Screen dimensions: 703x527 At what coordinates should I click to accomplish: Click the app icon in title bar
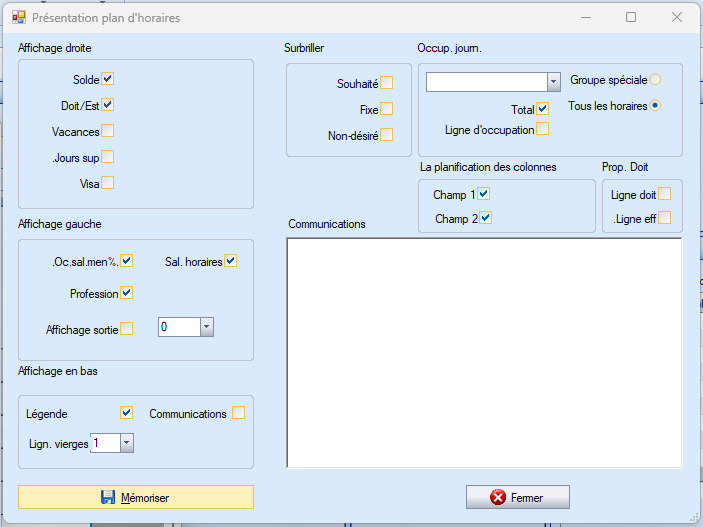(18, 17)
